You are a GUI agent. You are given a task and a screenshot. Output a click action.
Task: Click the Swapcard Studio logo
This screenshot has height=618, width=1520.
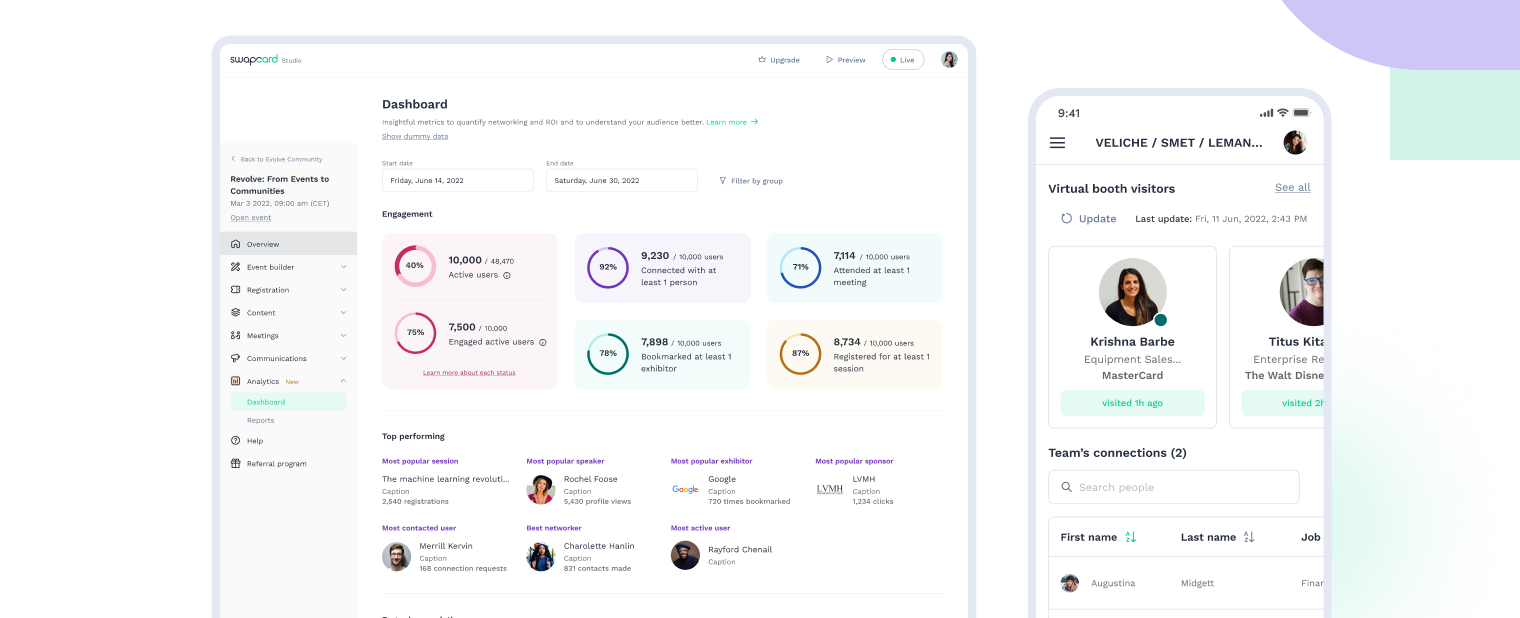click(265, 60)
